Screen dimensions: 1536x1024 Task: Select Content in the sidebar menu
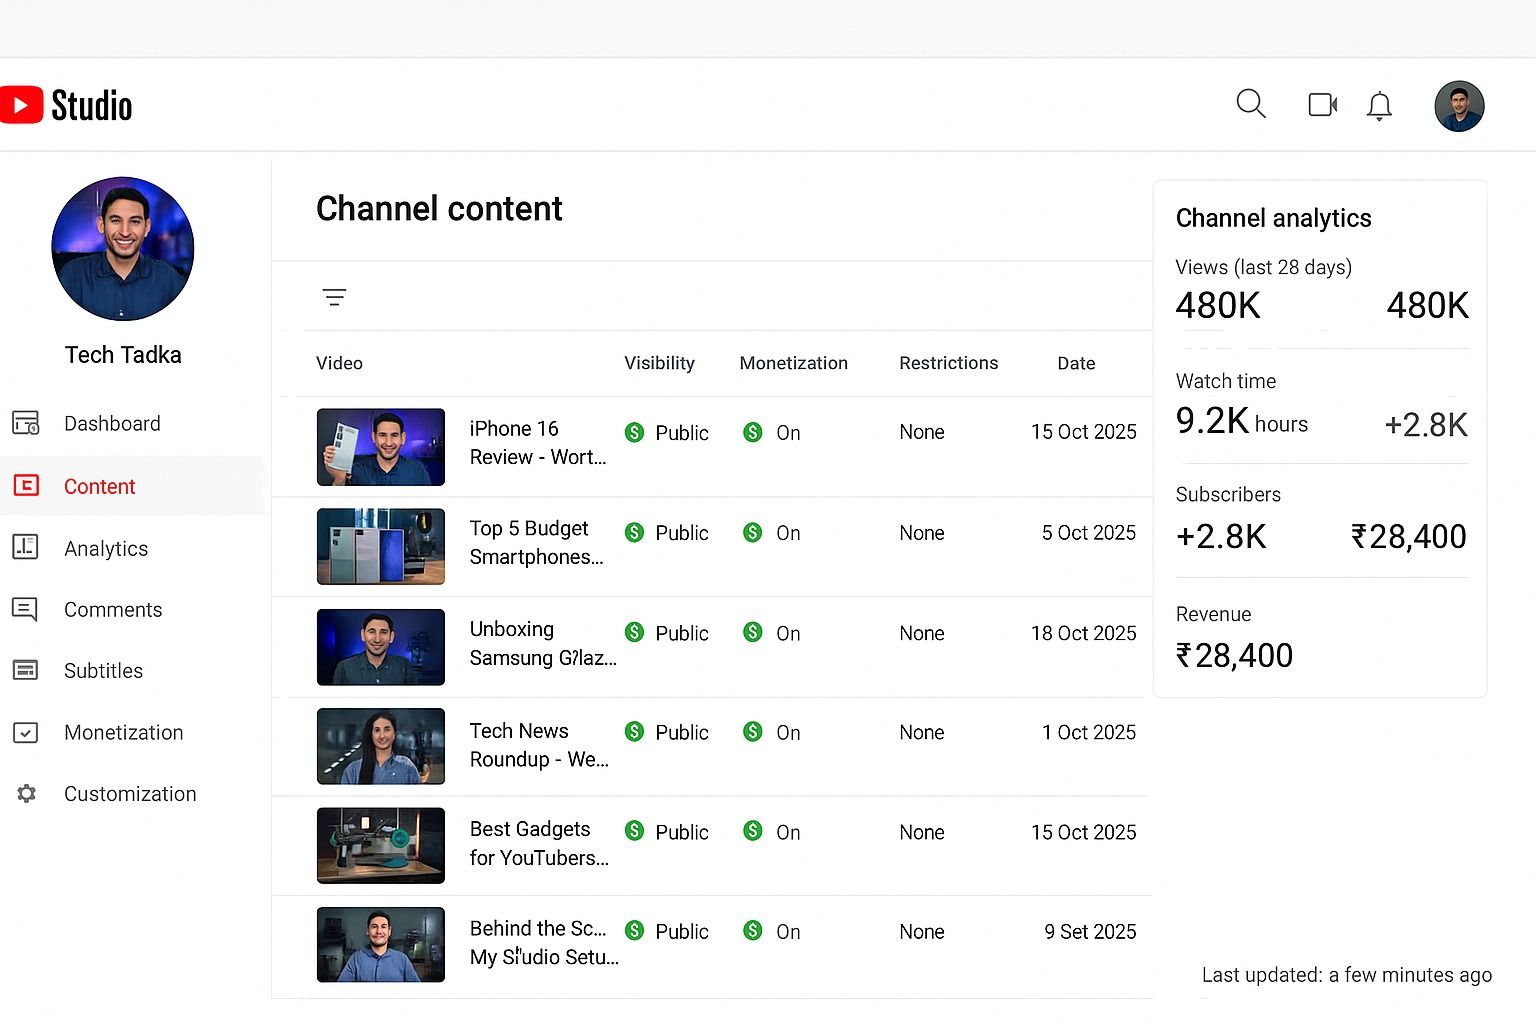point(99,486)
